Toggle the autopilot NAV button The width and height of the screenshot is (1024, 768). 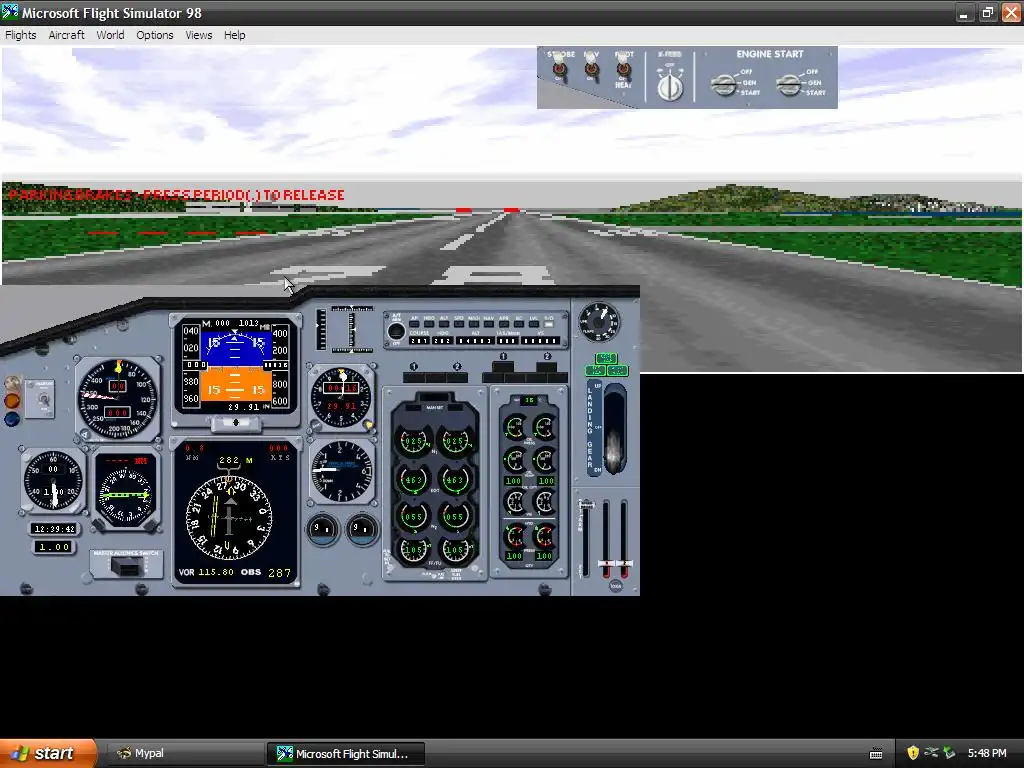(489, 323)
